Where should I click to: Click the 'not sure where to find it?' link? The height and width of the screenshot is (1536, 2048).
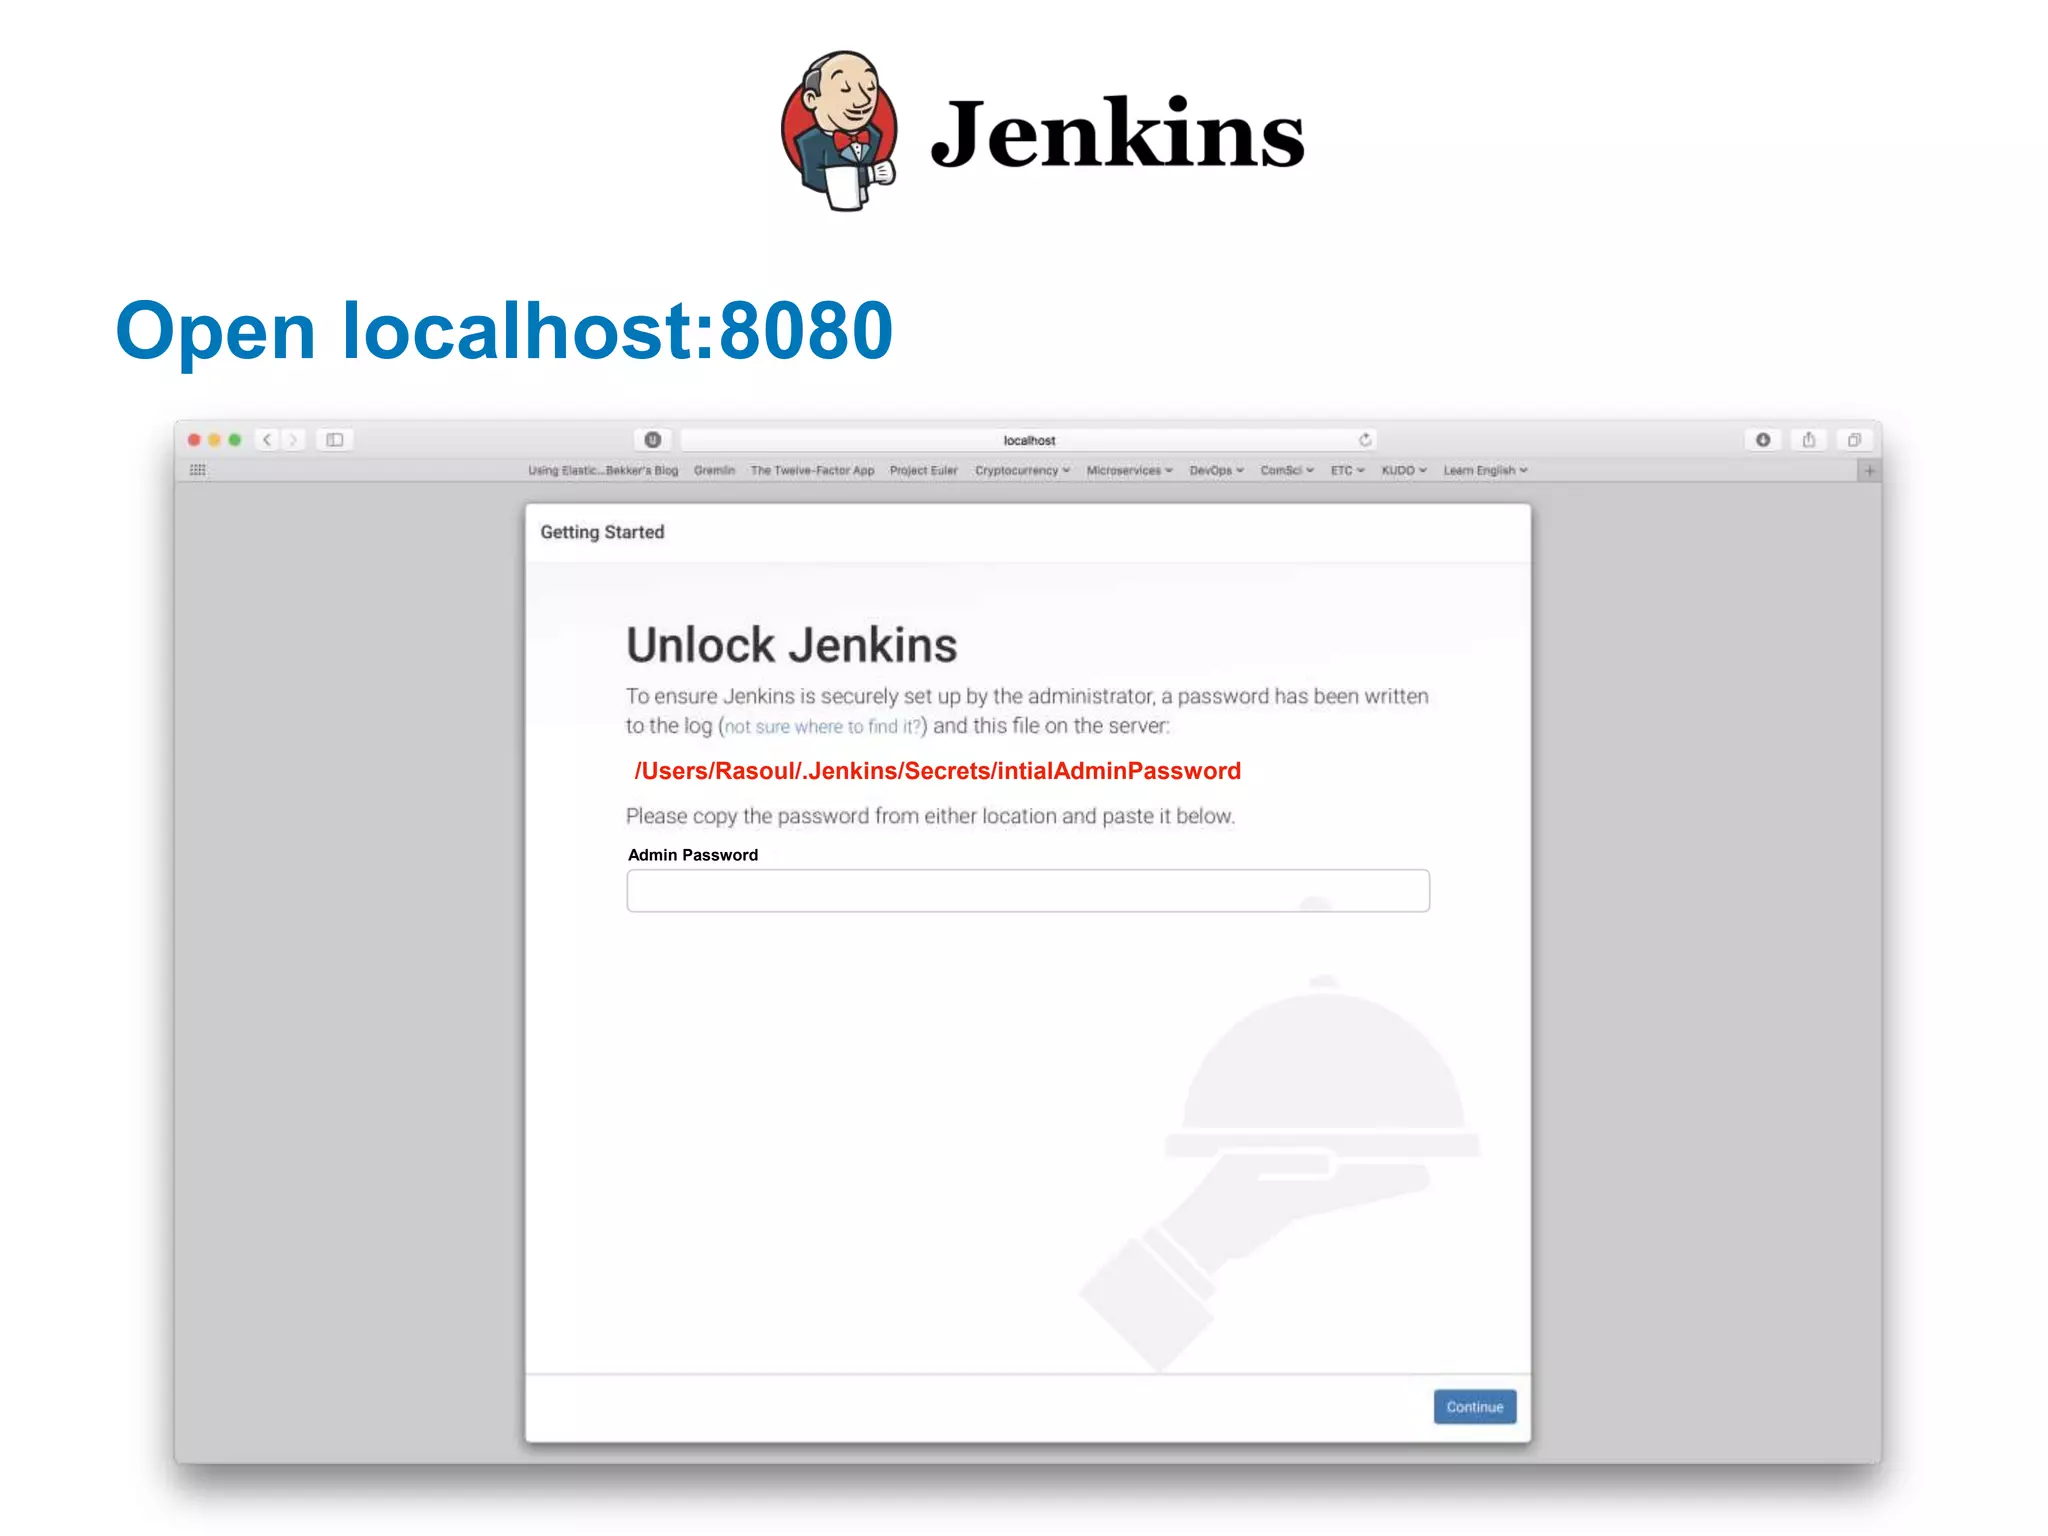[x=822, y=727]
